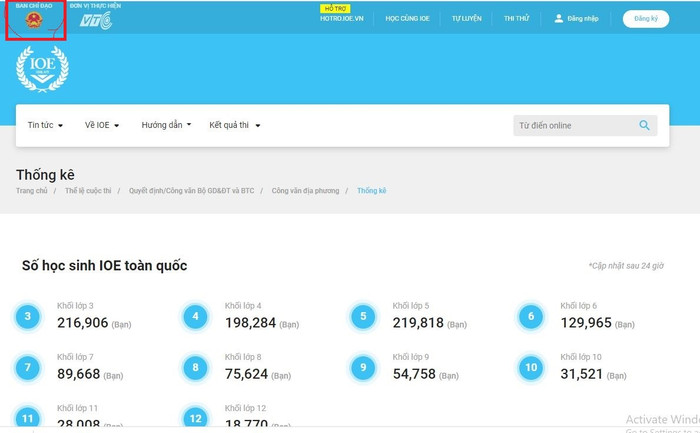Click the grade 8 circle badge
The image size is (700, 433).
(195, 368)
